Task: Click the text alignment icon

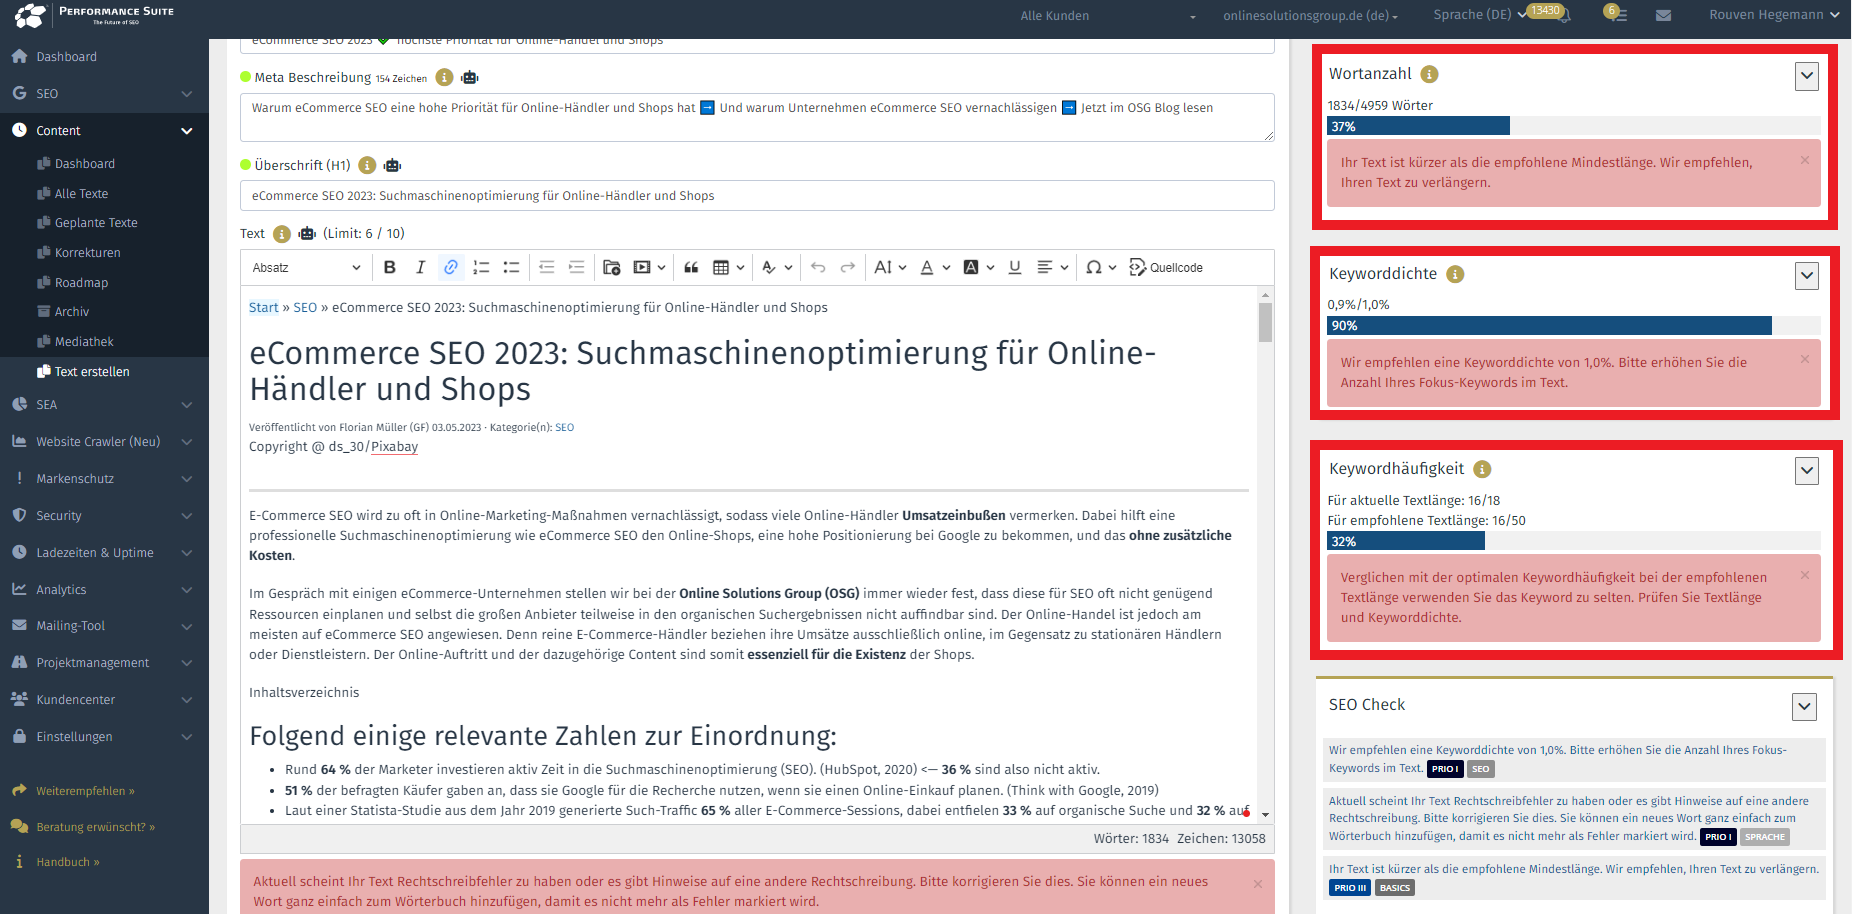Action: [1045, 267]
